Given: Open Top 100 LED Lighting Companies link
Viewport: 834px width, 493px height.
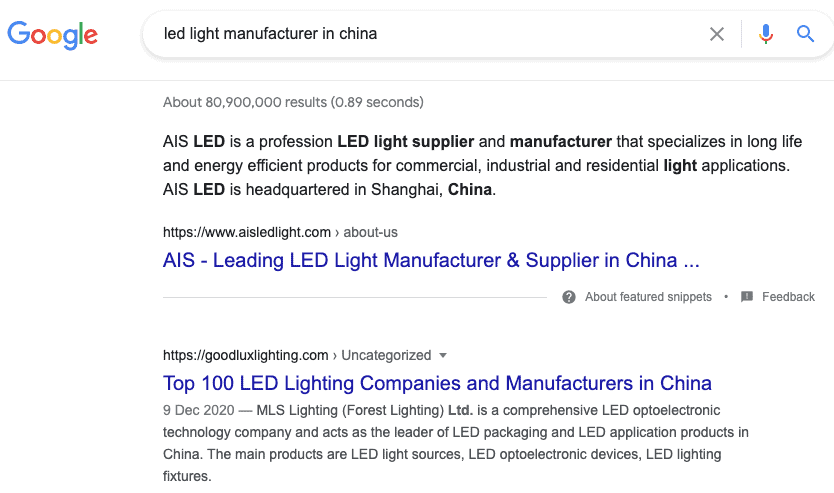Looking at the screenshot, I should point(437,383).
